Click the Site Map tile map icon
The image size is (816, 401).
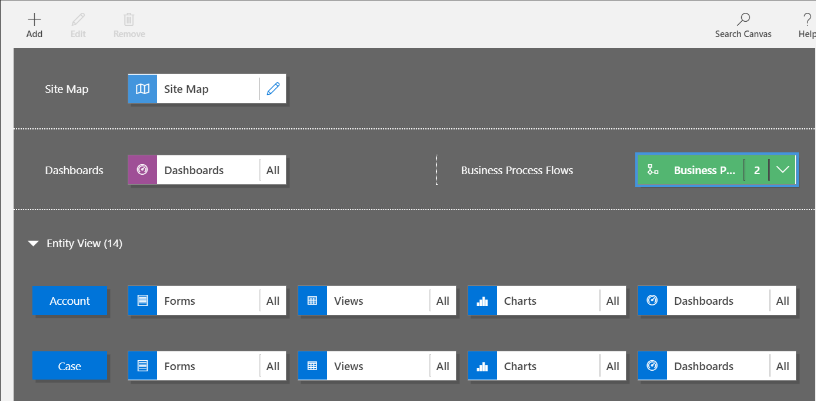[x=143, y=89]
